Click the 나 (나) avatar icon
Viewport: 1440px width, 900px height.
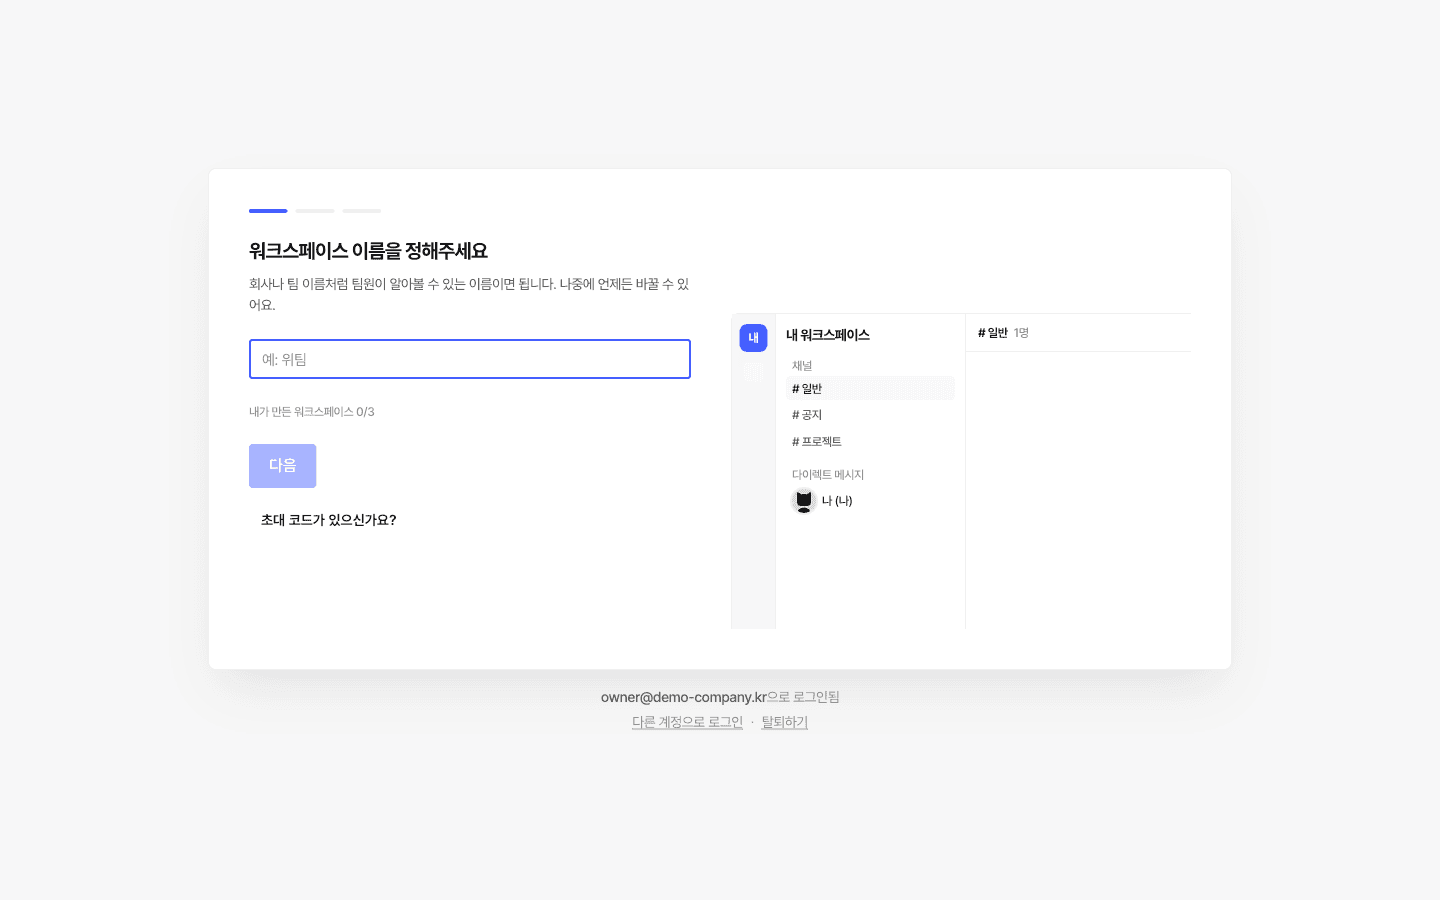coord(804,501)
